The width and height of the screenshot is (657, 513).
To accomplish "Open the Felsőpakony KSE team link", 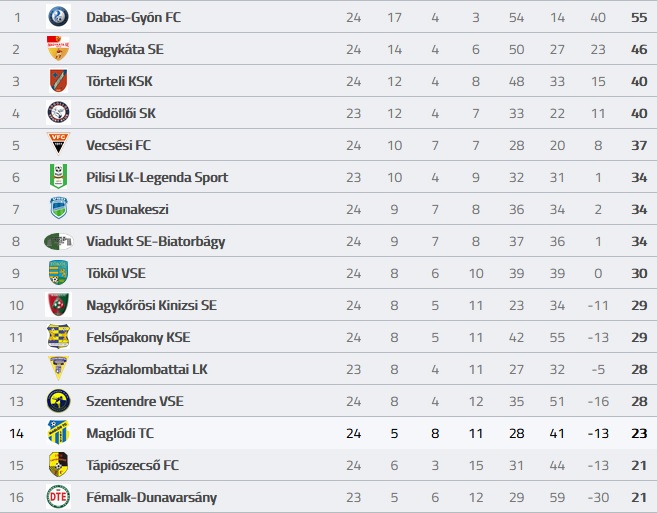I will coord(138,337).
